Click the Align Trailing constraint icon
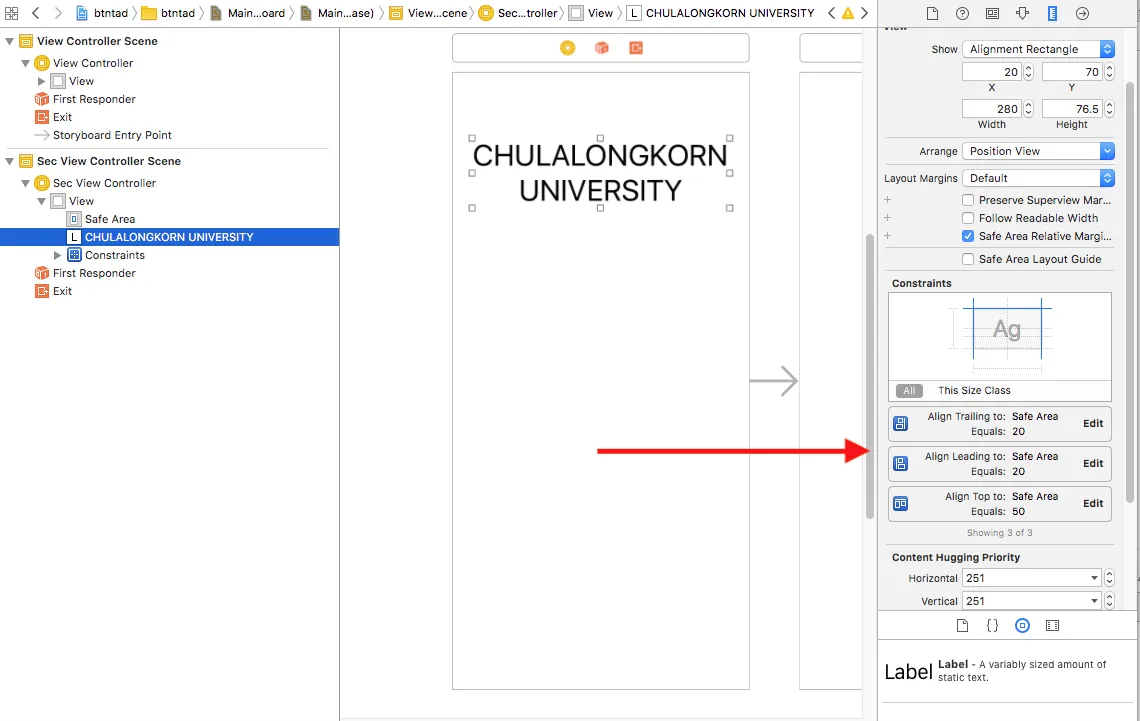 pyautogui.click(x=901, y=424)
